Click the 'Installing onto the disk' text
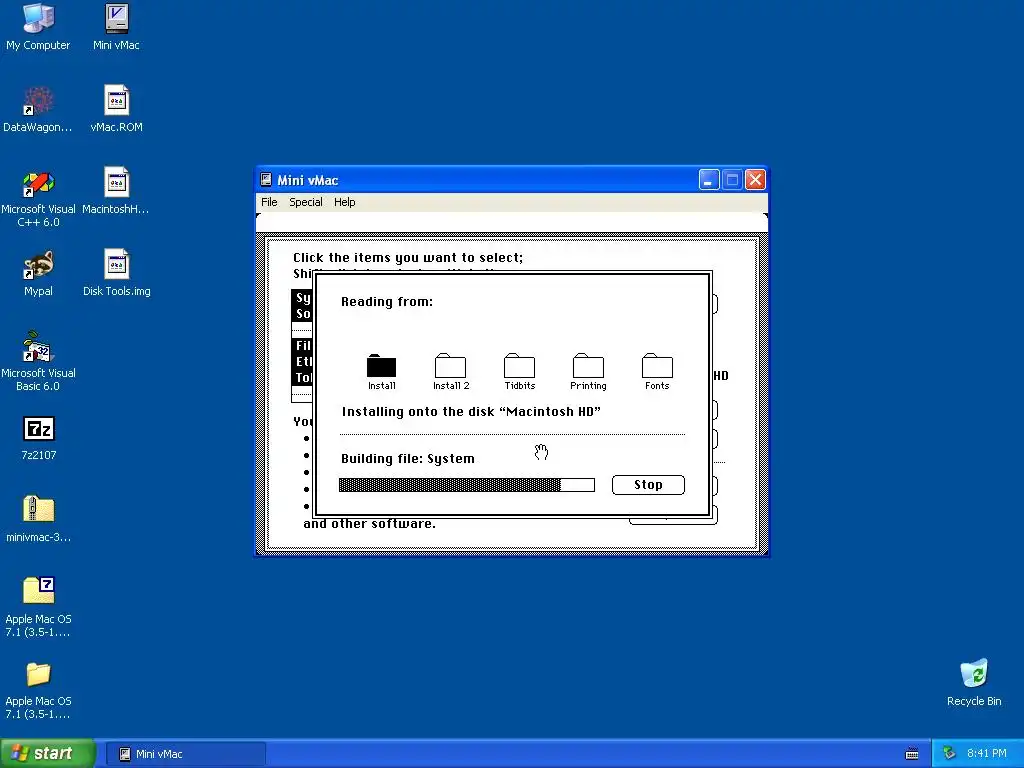This screenshot has height=768, width=1024. tap(471, 411)
